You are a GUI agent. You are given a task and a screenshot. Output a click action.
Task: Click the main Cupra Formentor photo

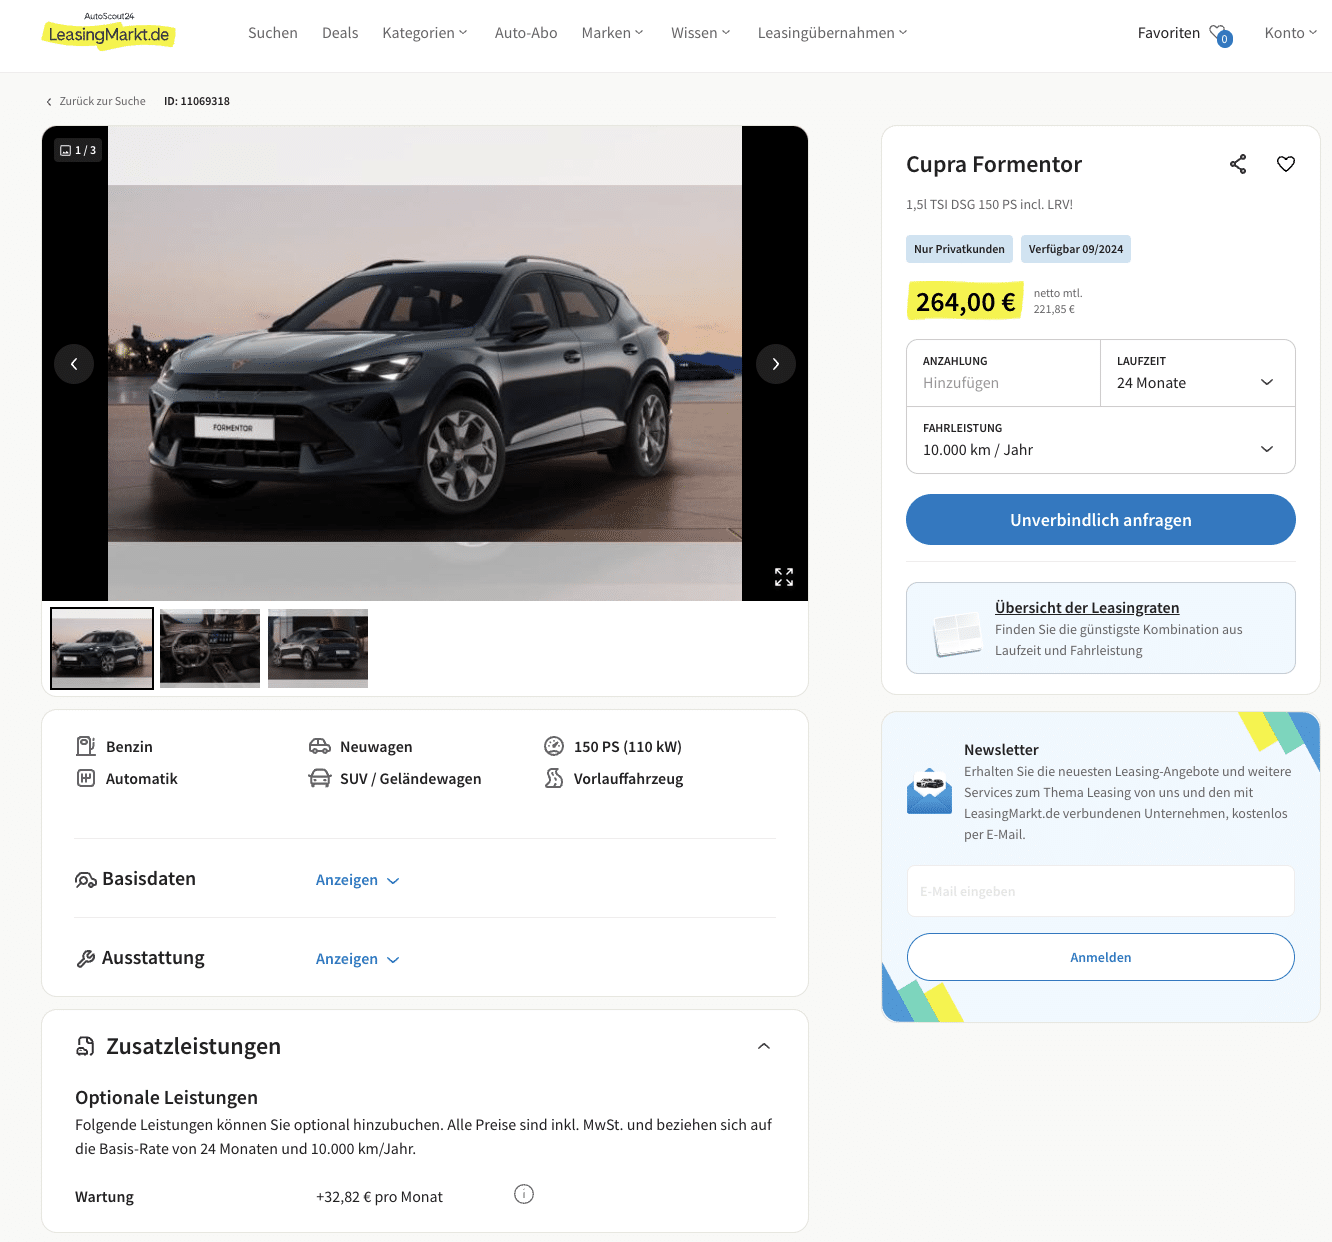425,364
